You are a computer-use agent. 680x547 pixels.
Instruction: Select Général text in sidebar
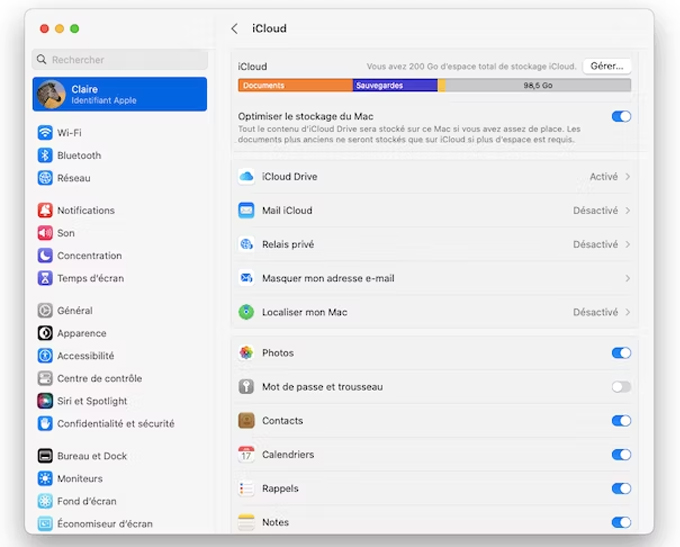click(x=75, y=311)
